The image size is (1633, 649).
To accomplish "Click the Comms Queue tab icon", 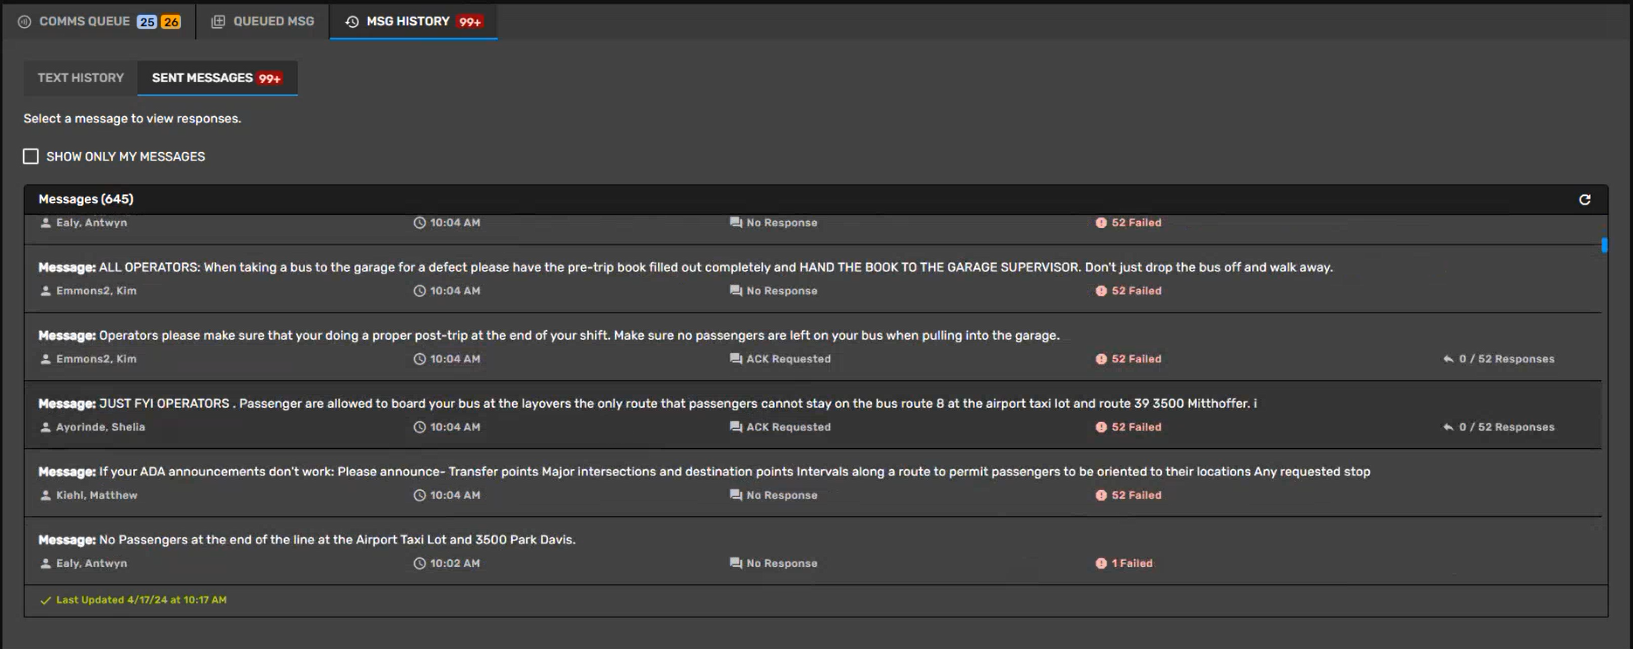I will (24, 21).
